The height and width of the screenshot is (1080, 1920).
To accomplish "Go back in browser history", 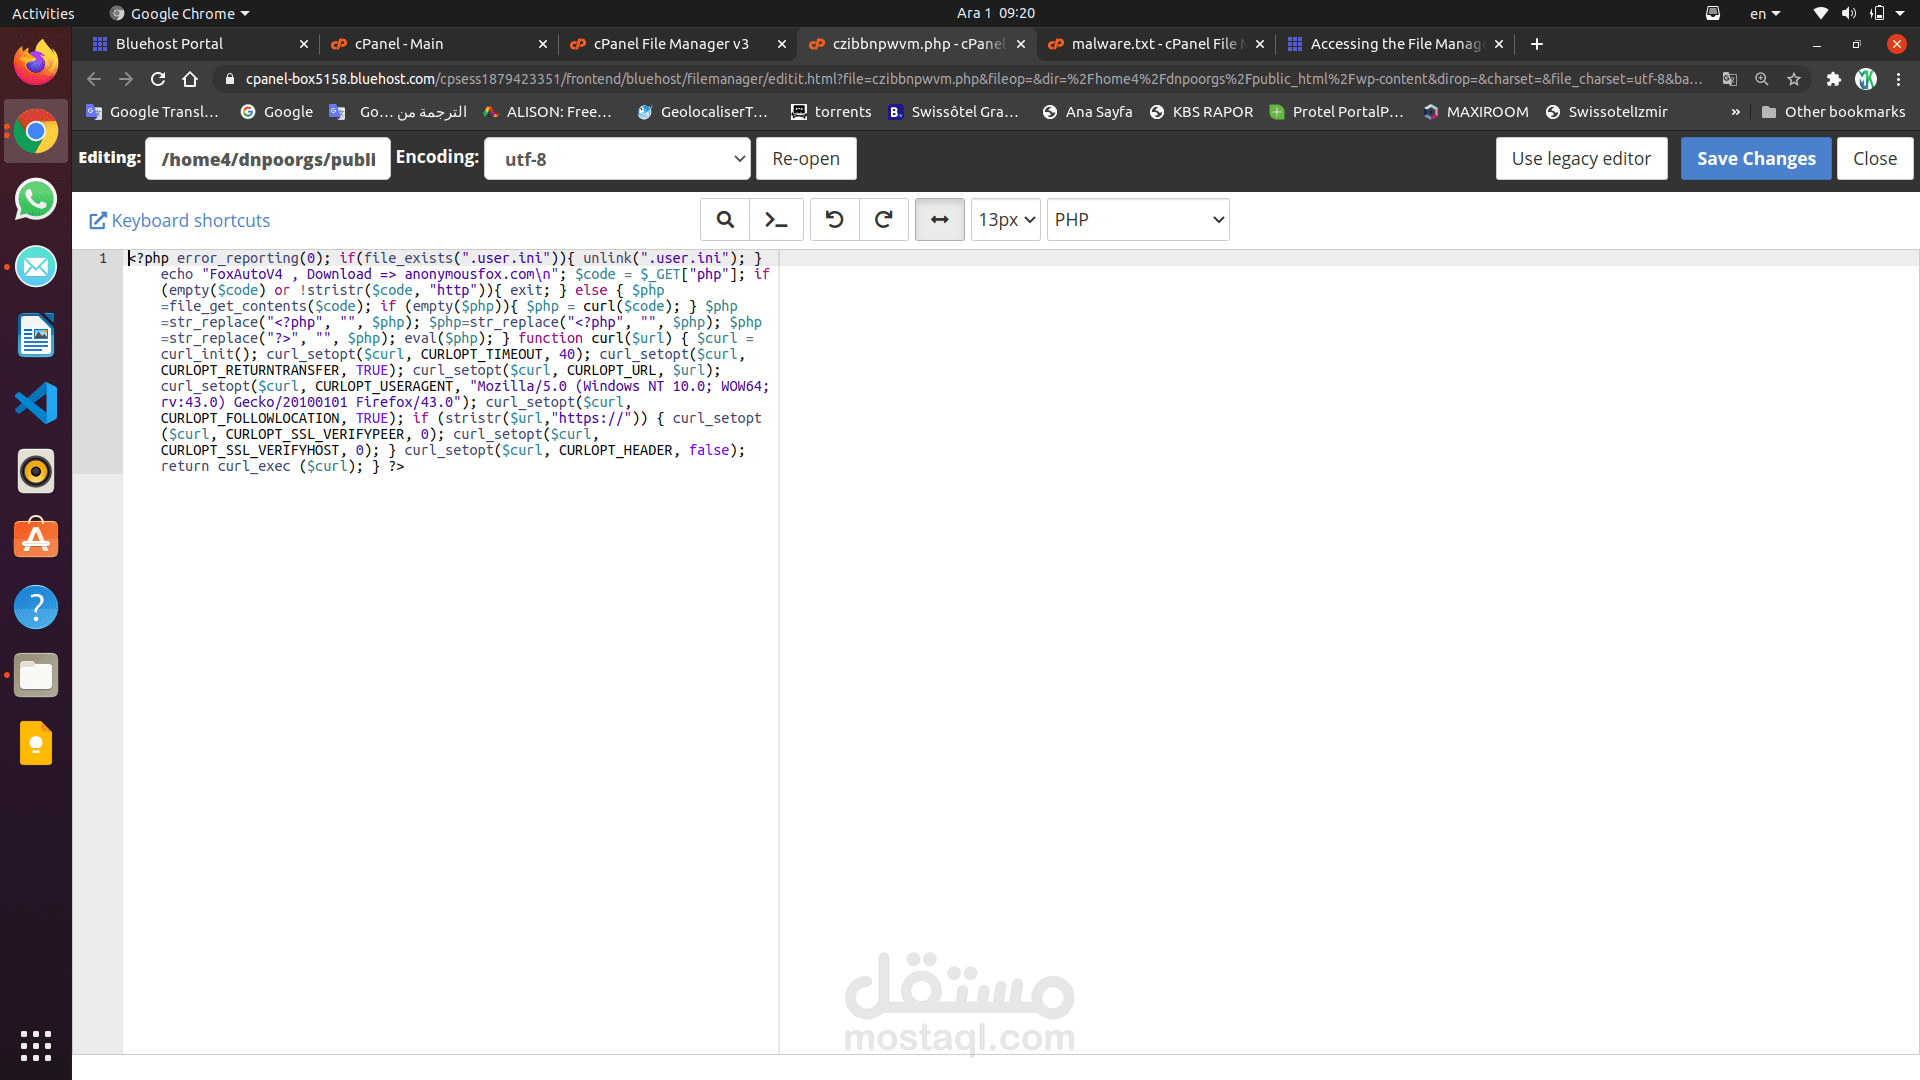I will point(94,79).
